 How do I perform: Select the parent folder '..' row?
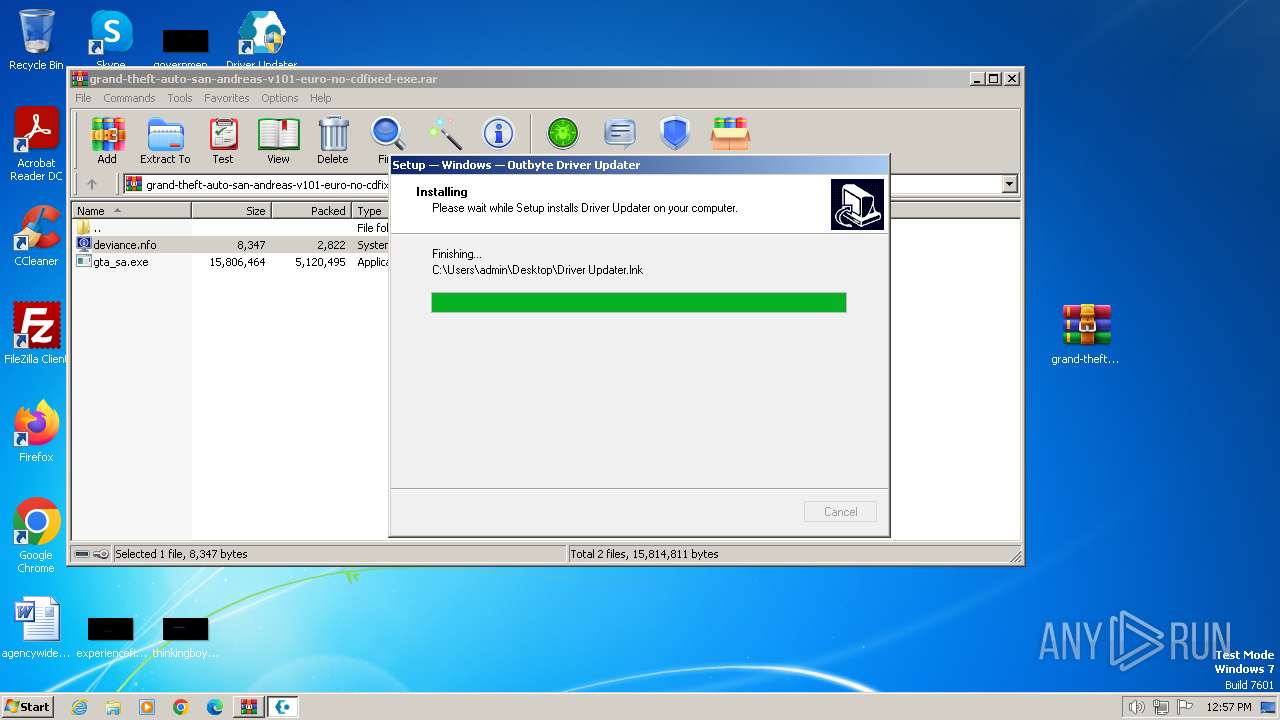click(231, 228)
